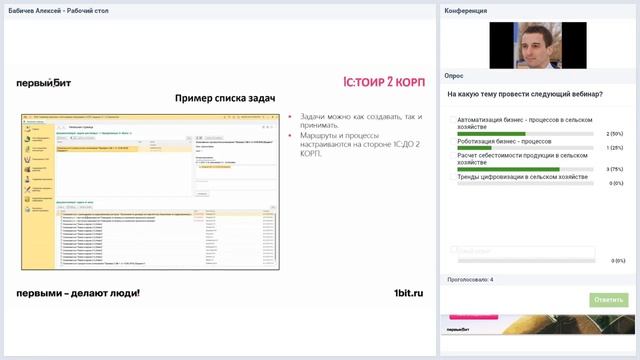
Task: Click the 50% result bar for Автоматизация
Action: [x=525, y=134]
